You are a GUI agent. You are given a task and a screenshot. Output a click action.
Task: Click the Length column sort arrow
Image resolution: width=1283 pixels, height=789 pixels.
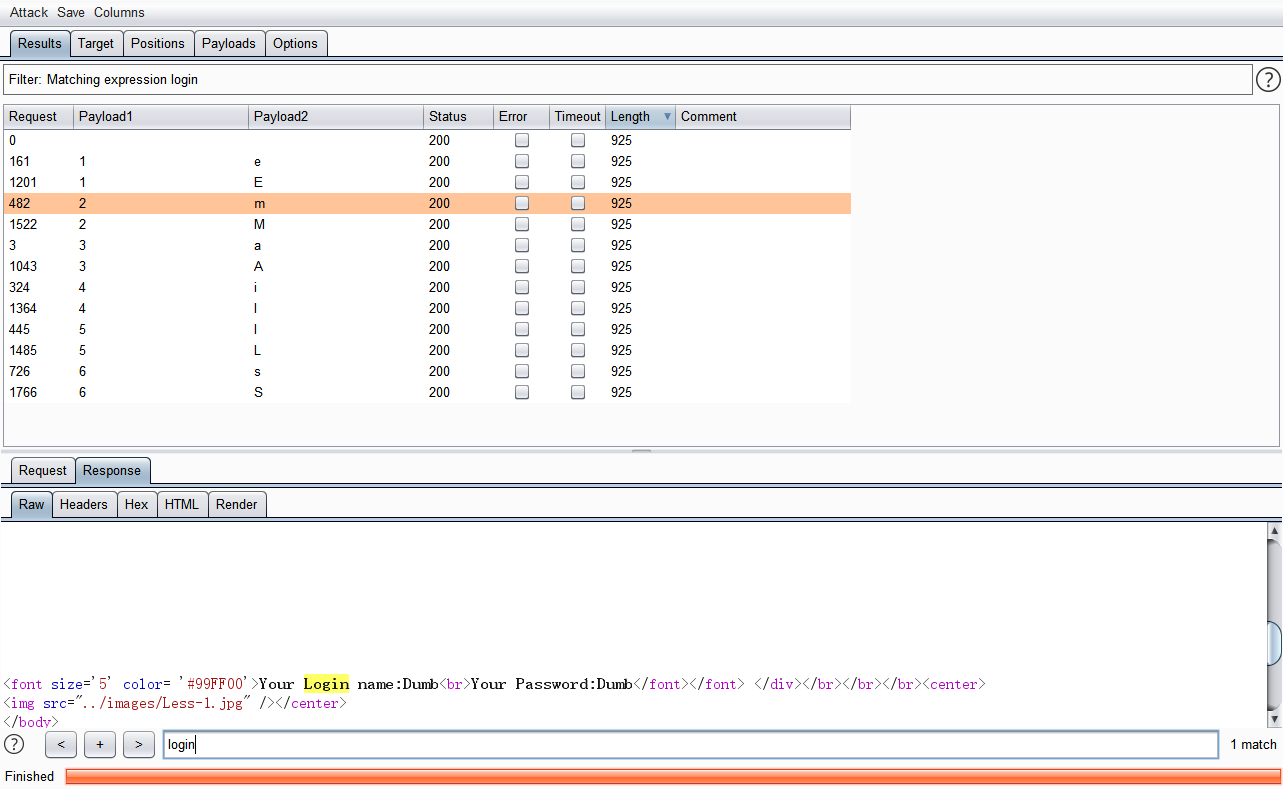pyautogui.click(x=667, y=117)
